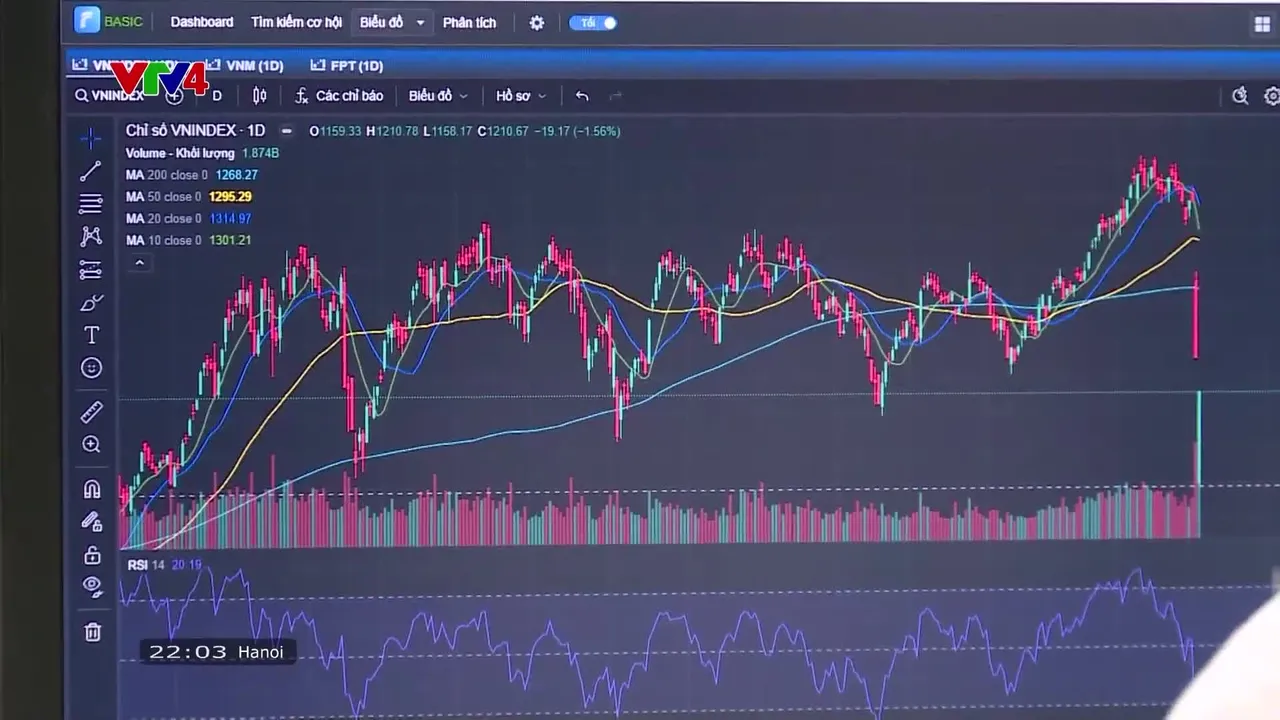Select the MA 20 close 0 indicator legend
Image resolution: width=1280 pixels, height=720 pixels.
coord(163,219)
